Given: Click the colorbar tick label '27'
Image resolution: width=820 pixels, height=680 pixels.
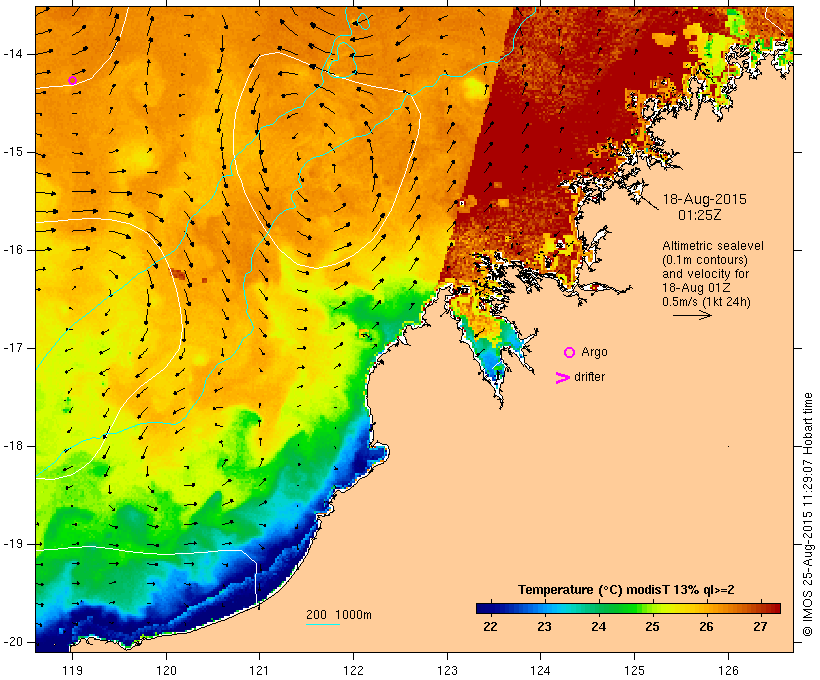Looking at the screenshot, I should [760, 626].
